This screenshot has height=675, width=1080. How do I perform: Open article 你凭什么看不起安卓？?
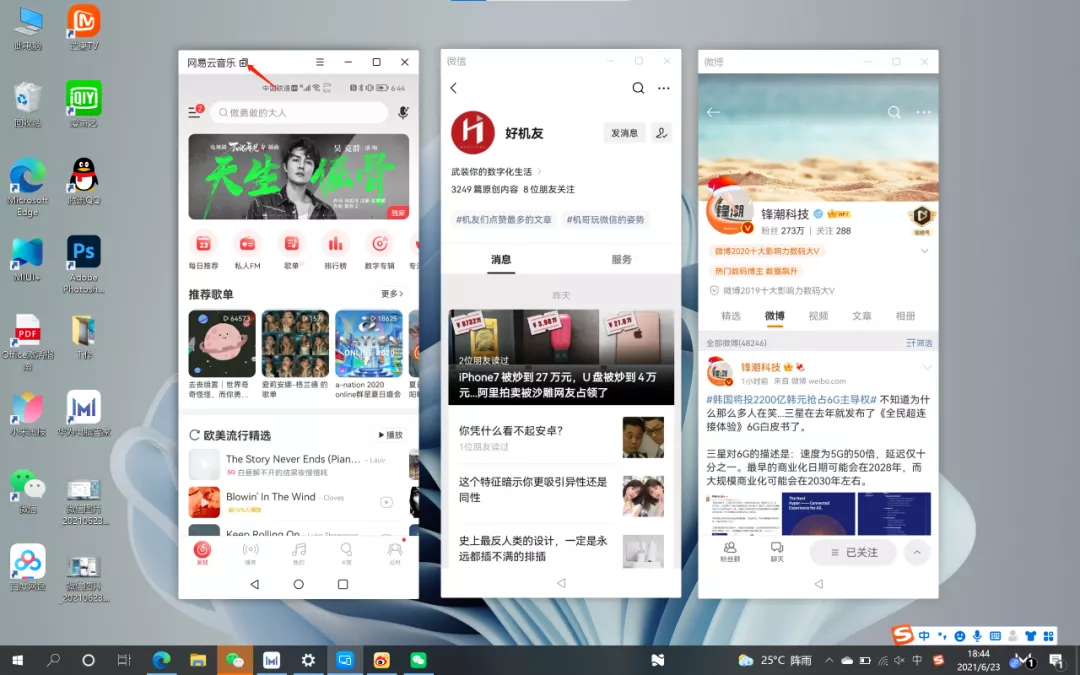tap(561, 438)
